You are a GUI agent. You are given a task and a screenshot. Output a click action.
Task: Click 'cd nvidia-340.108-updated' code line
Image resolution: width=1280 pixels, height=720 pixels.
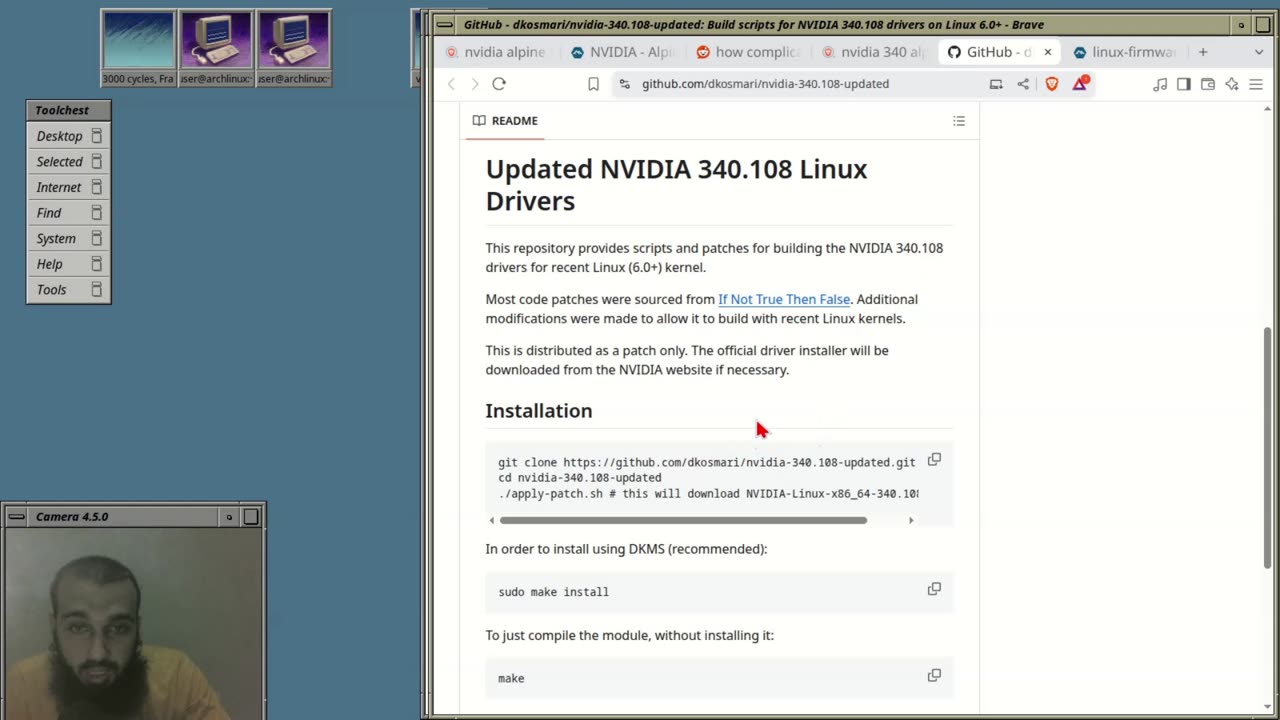click(580, 478)
